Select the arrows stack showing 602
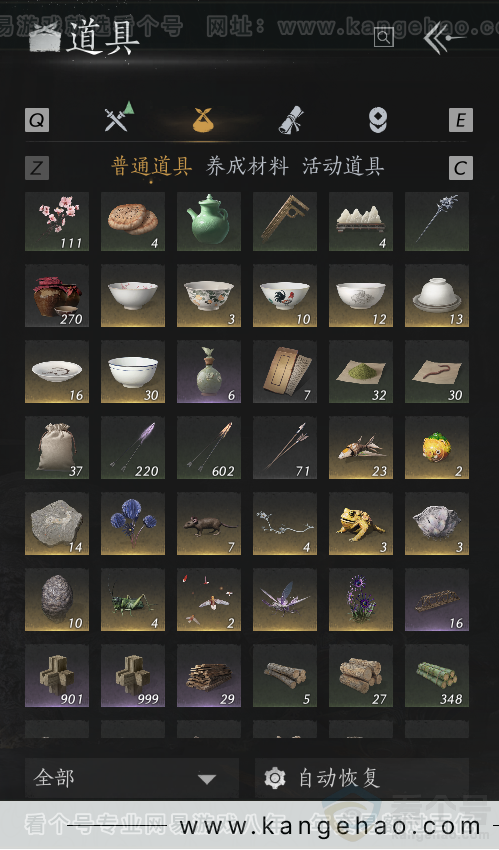499x850 pixels. 209,448
